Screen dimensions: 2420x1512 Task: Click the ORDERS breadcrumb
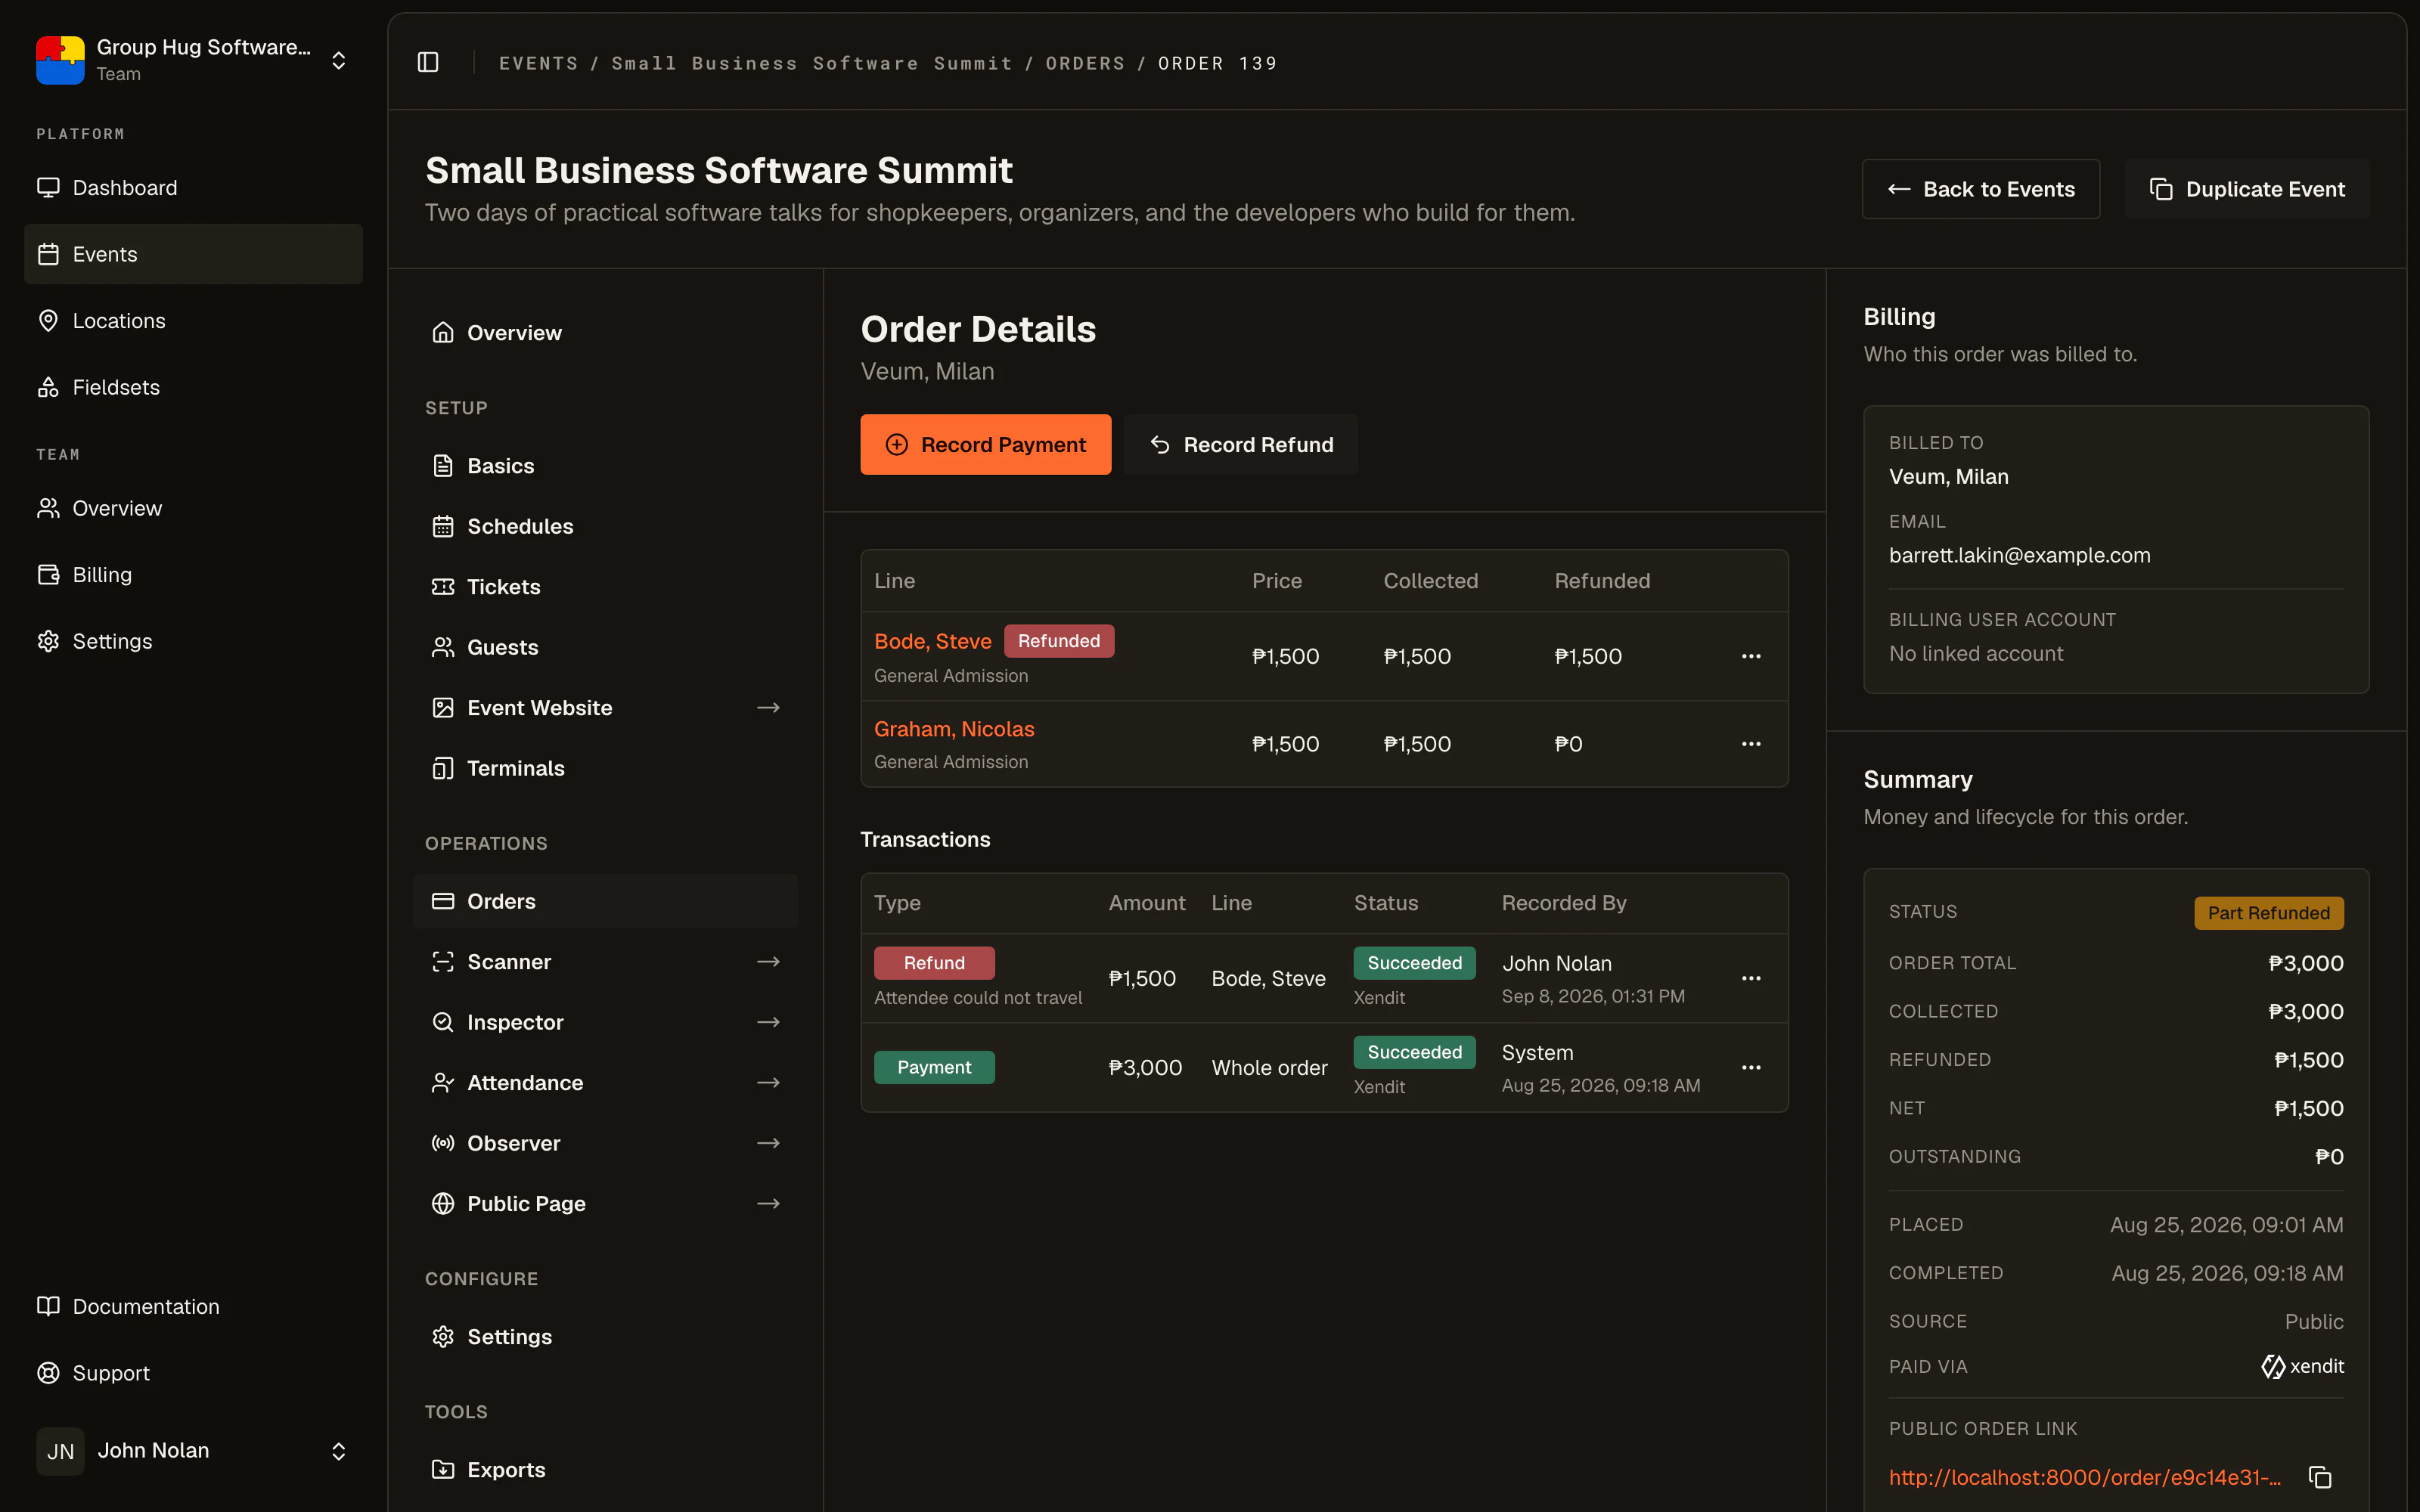1085,63
